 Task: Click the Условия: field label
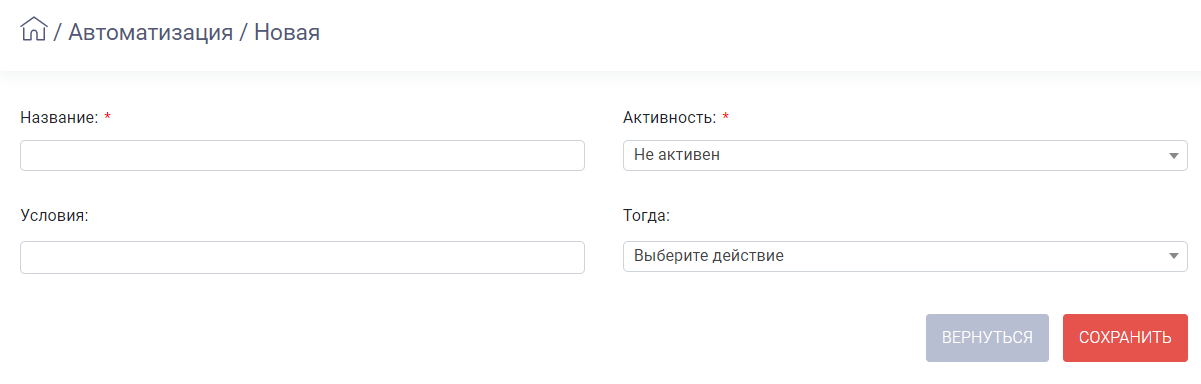click(55, 215)
